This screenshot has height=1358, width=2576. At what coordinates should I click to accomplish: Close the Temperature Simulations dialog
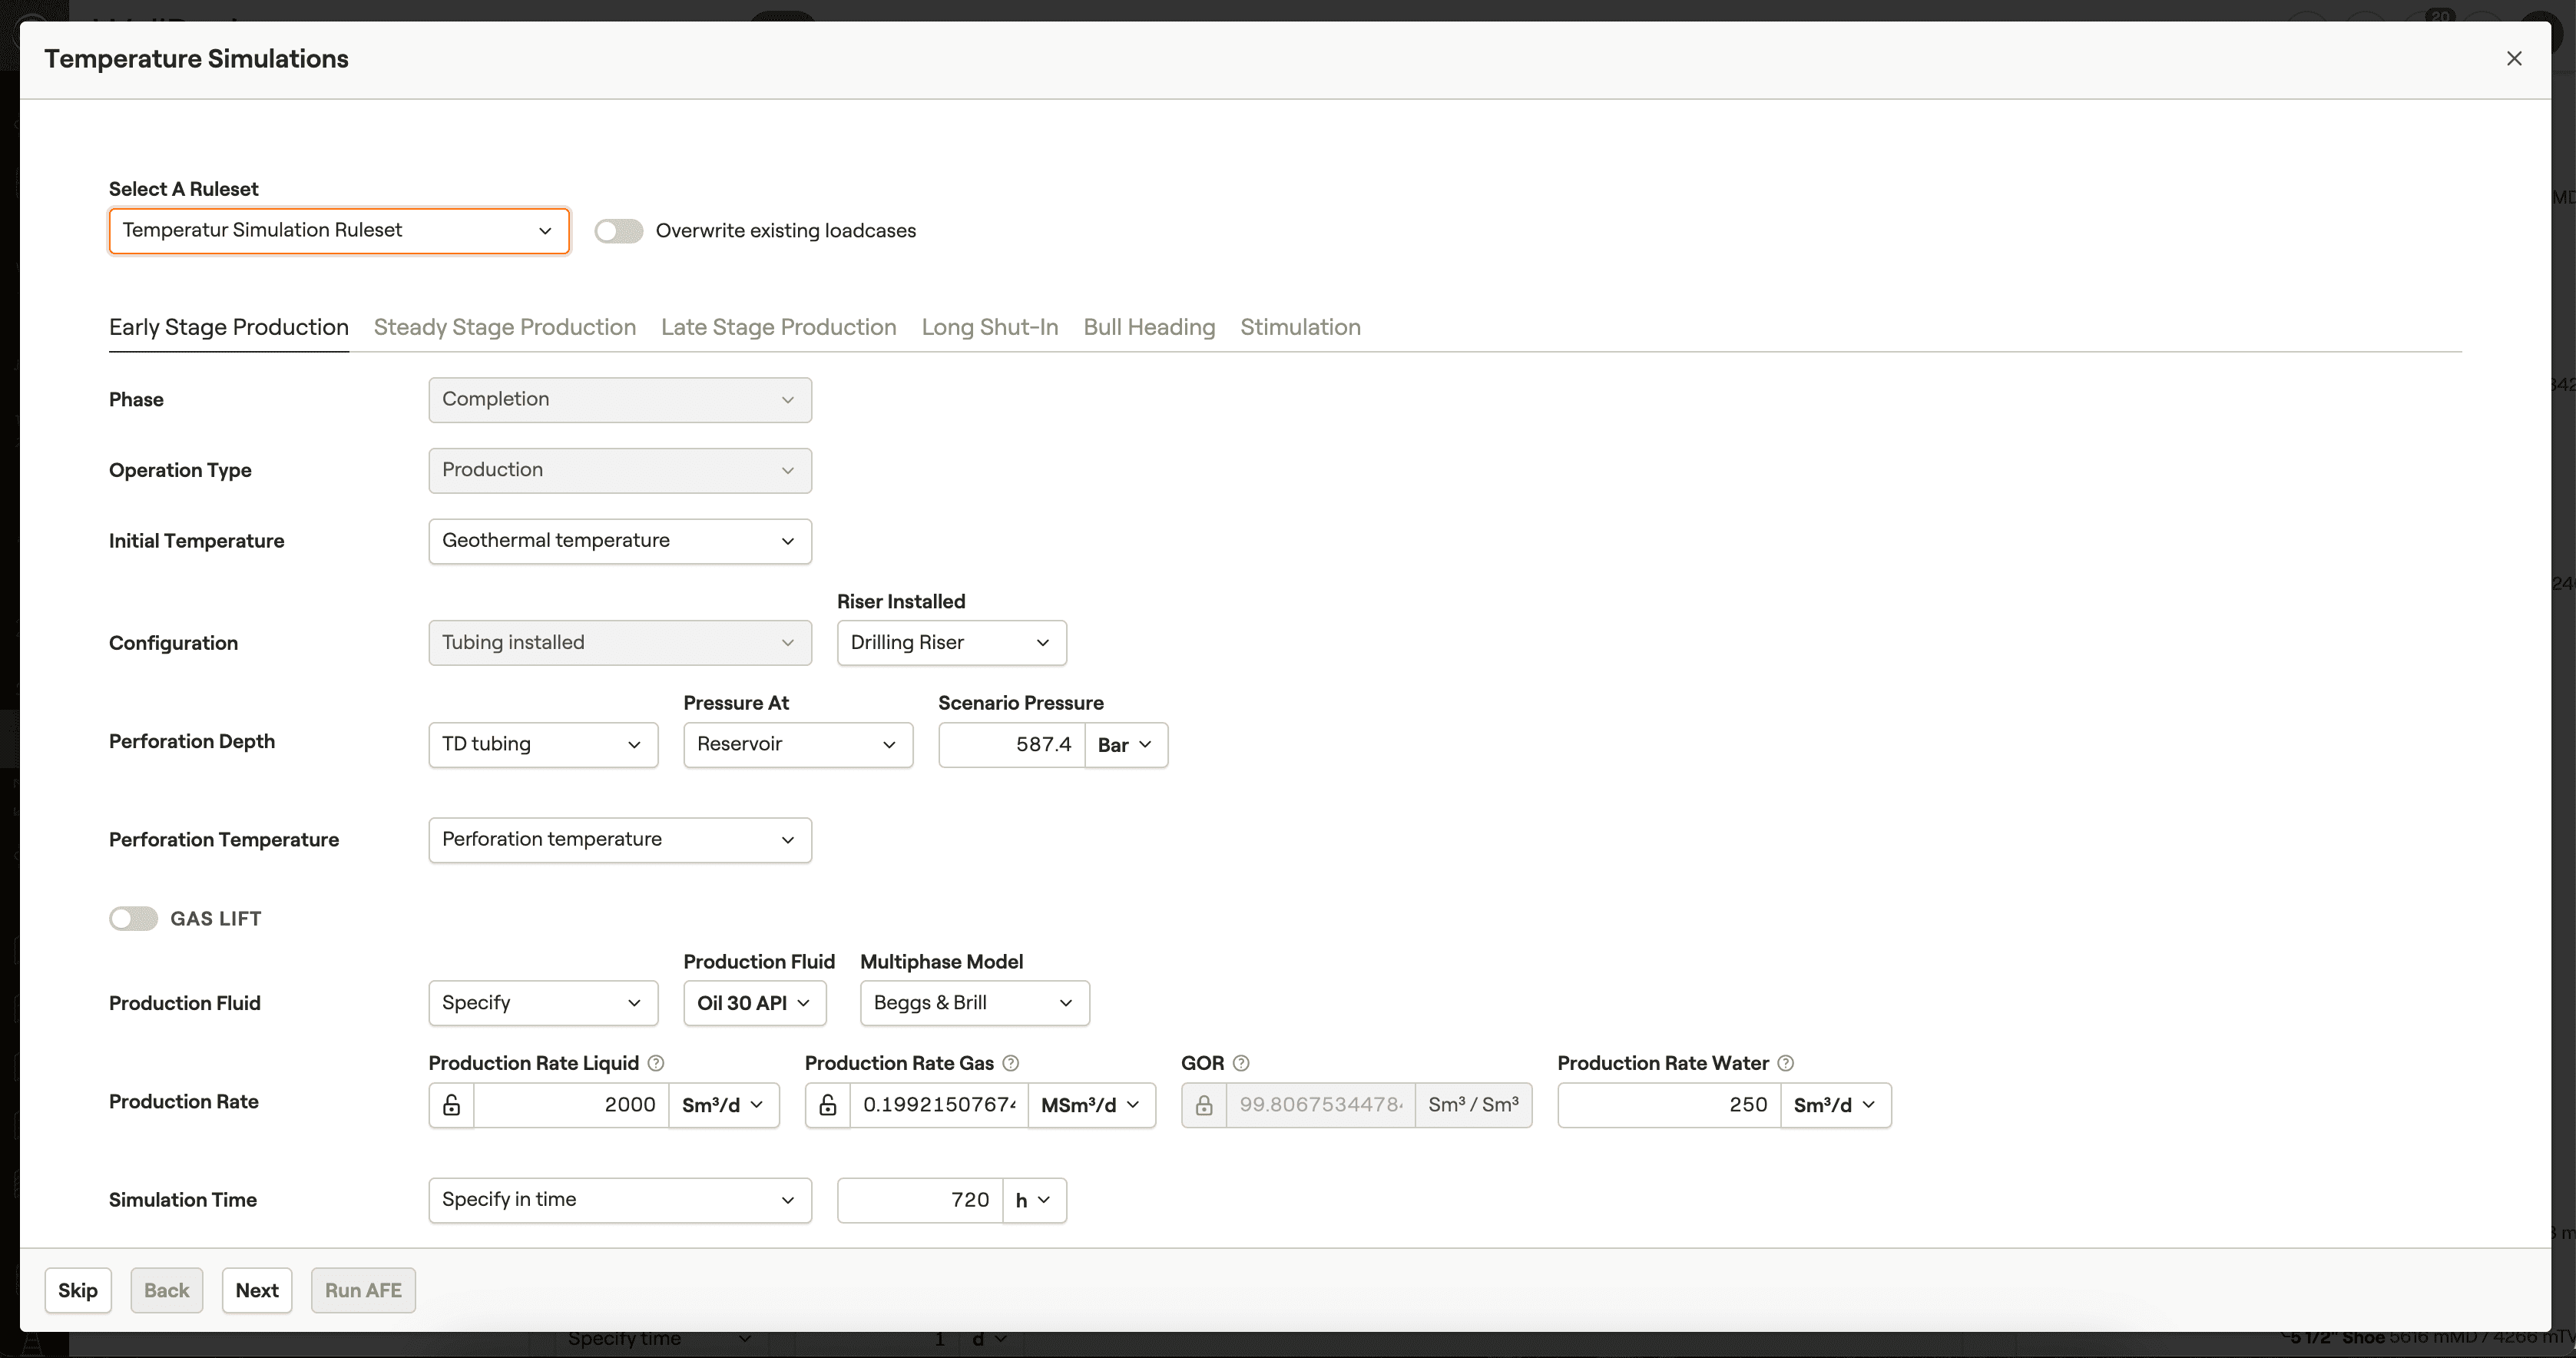click(x=2514, y=59)
